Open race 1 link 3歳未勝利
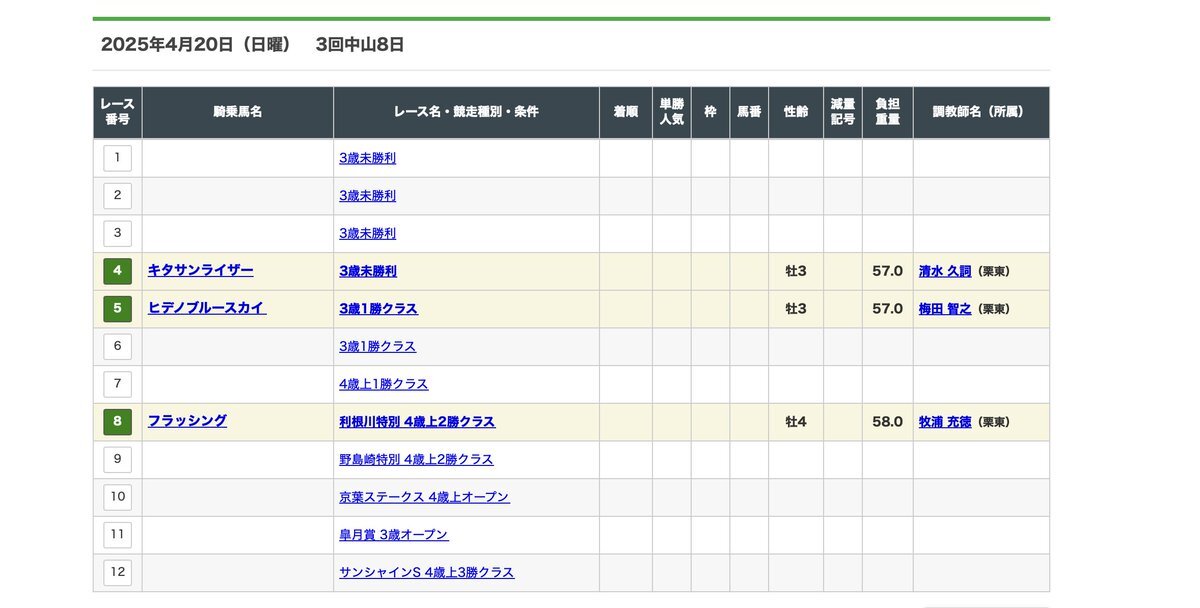The width and height of the screenshot is (1200, 608). point(367,158)
